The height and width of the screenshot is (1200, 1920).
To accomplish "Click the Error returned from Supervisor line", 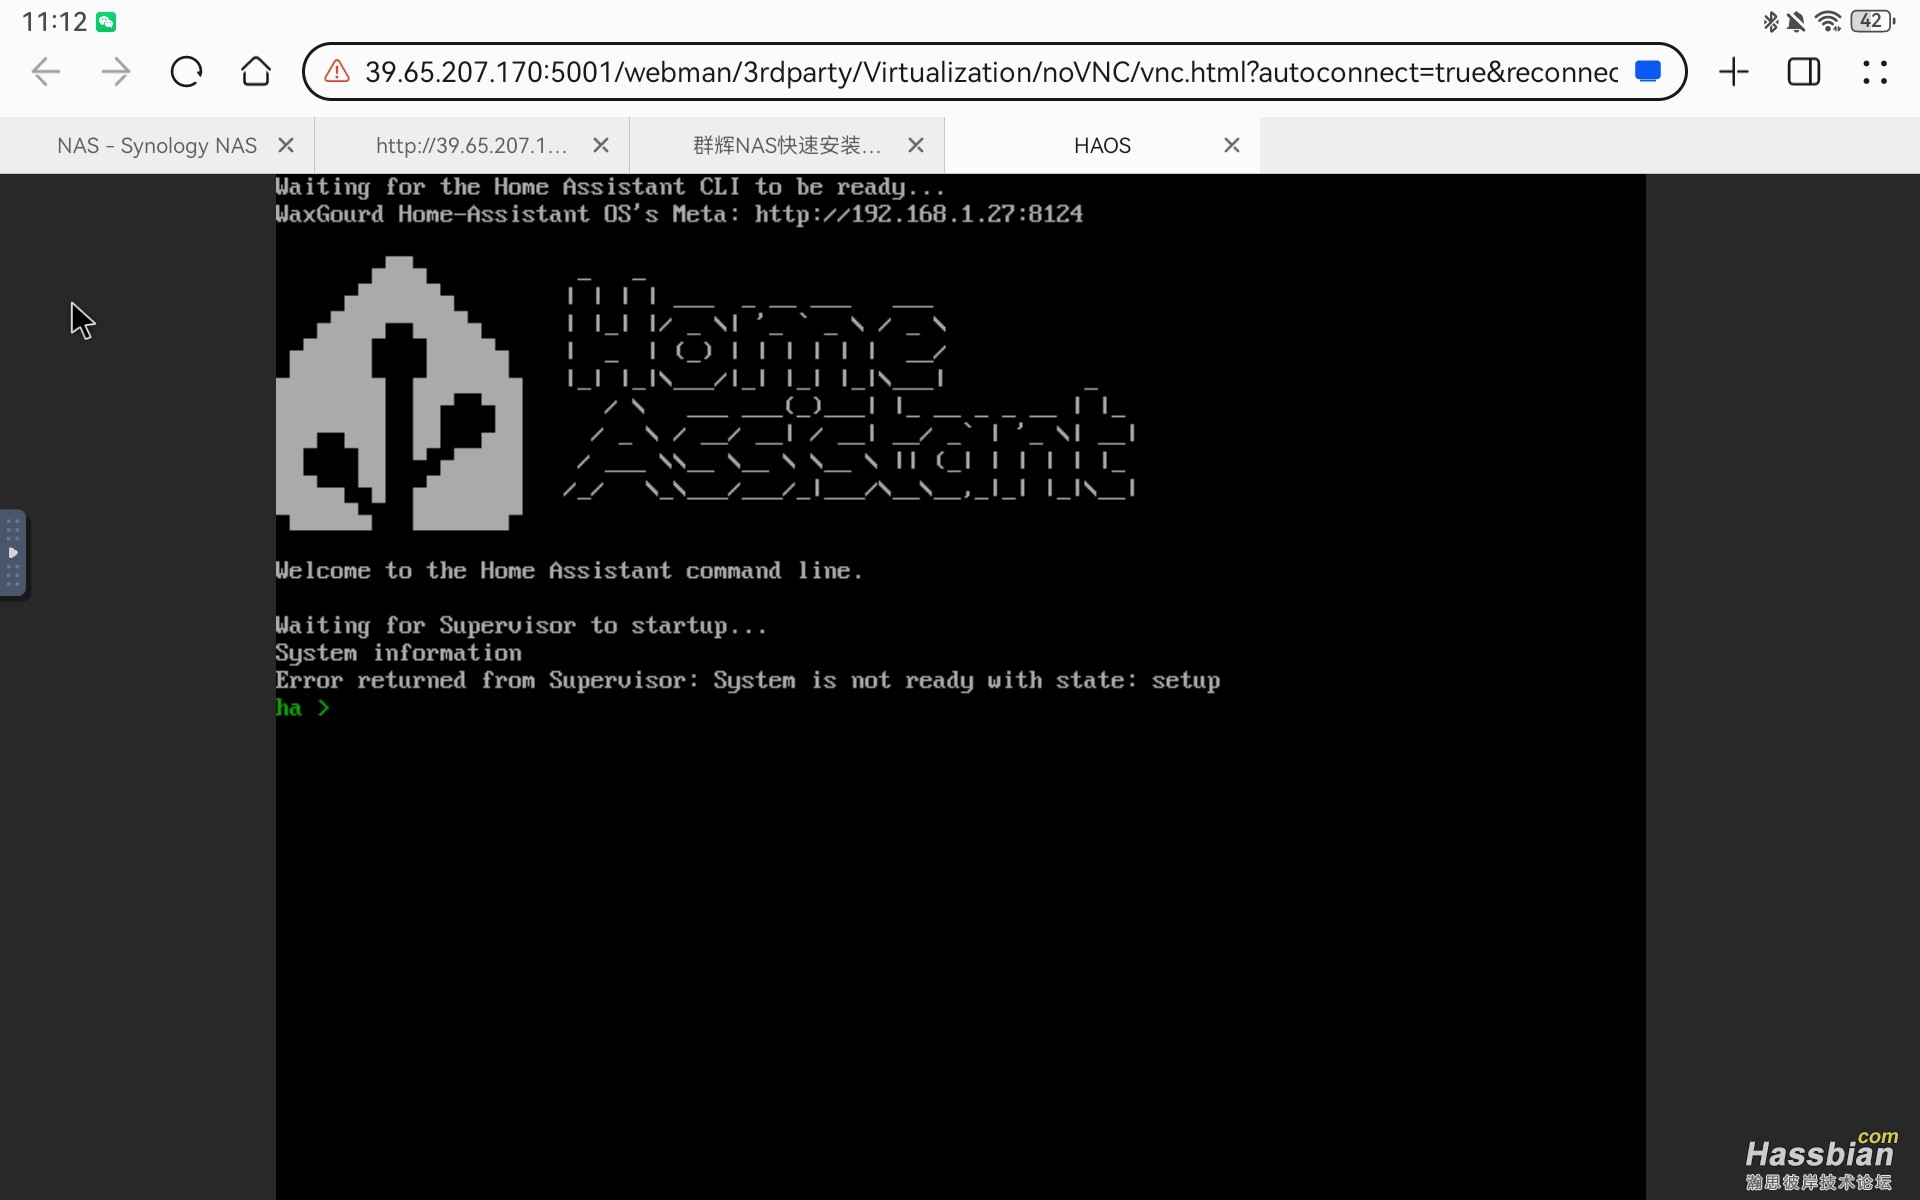I will (x=748, y=681).
